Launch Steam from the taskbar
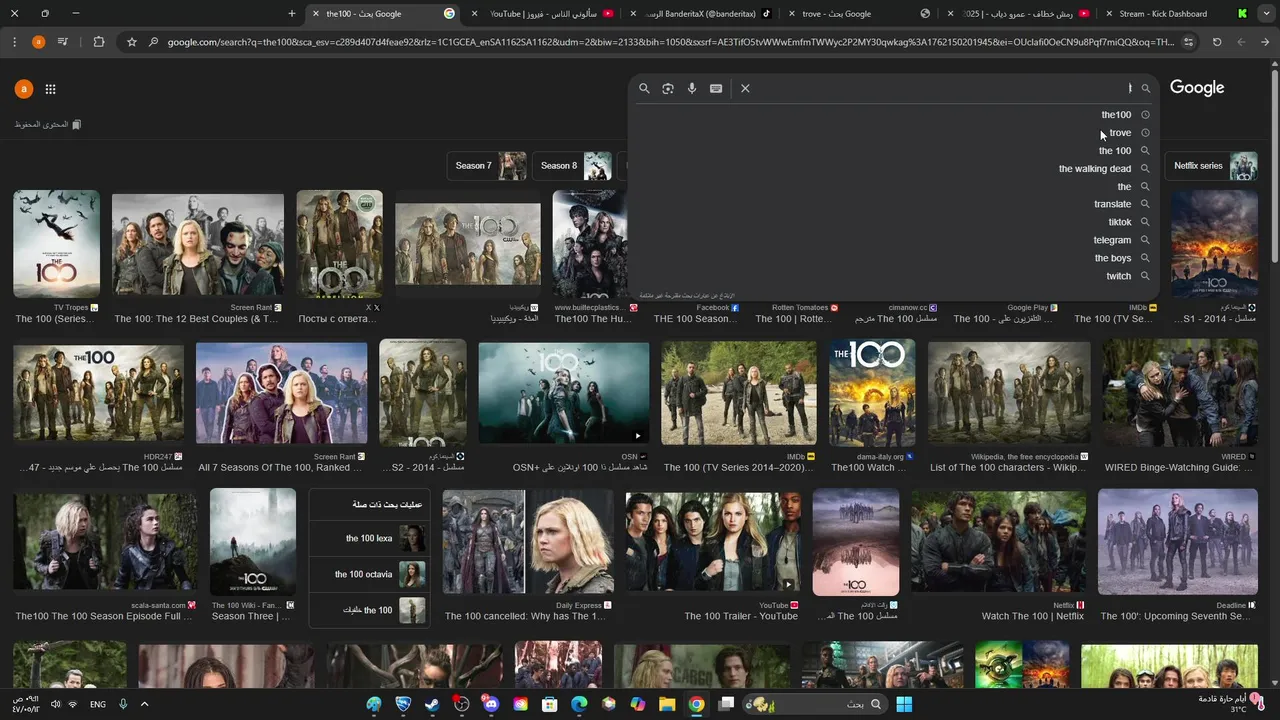This screenshot has width=1280, height=720. [x=432, y=704]
